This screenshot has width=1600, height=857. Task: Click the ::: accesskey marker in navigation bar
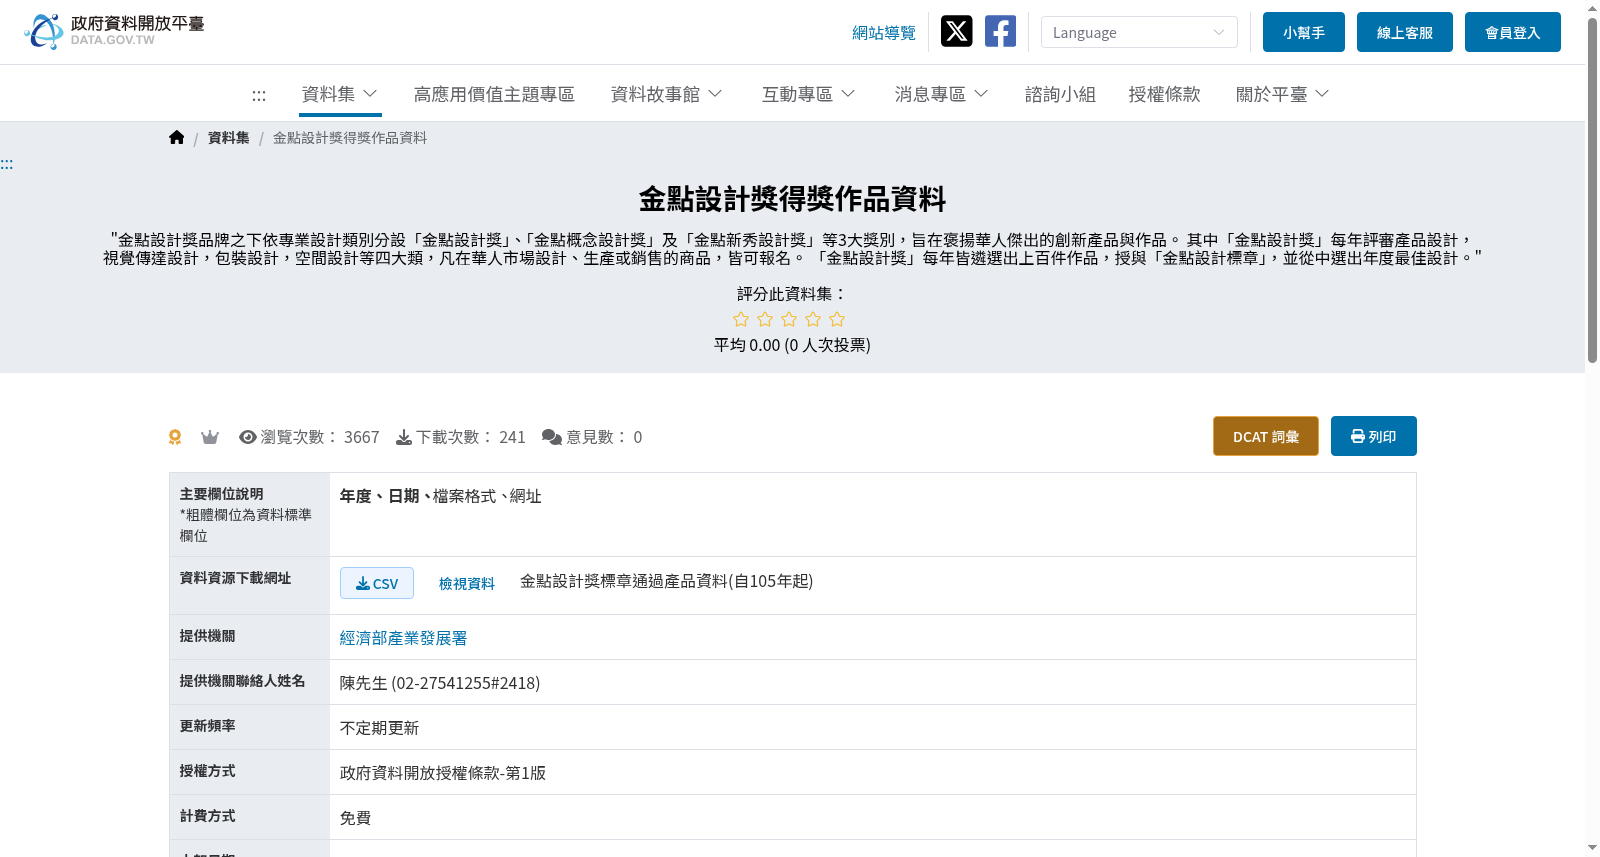pyautogui.click(x=259, y=95)
